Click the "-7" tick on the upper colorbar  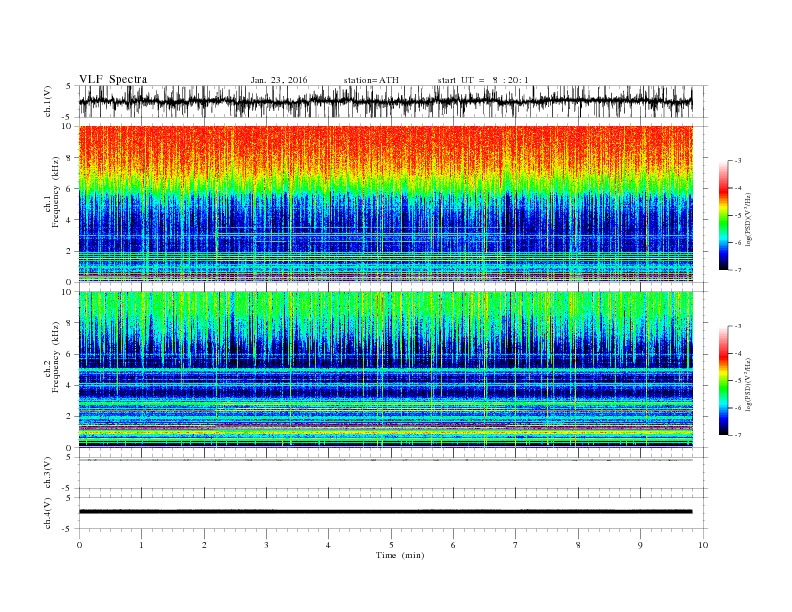737,270
